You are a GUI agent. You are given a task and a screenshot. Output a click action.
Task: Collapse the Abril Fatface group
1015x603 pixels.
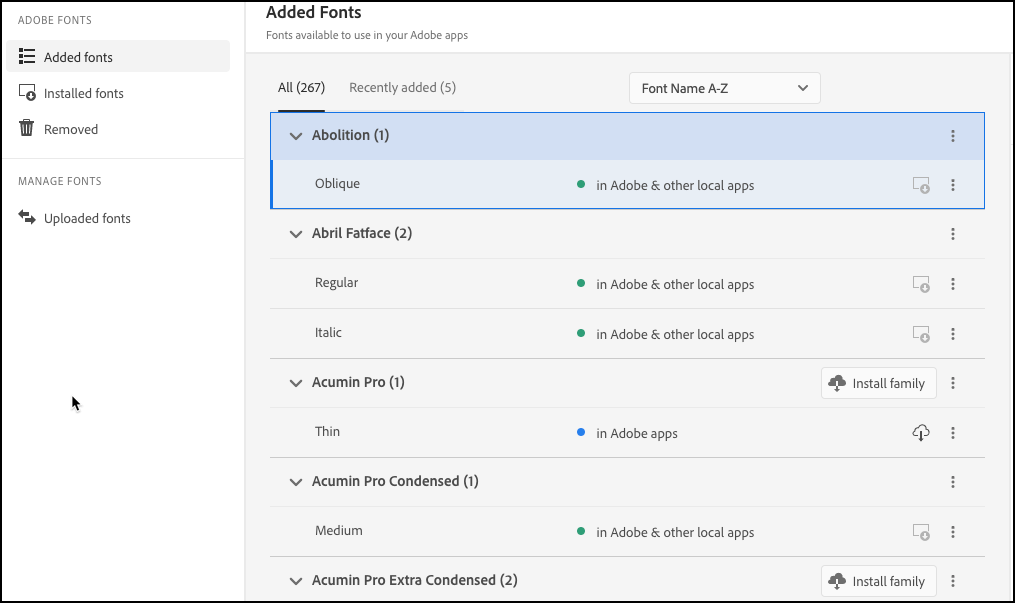[295, 233]
